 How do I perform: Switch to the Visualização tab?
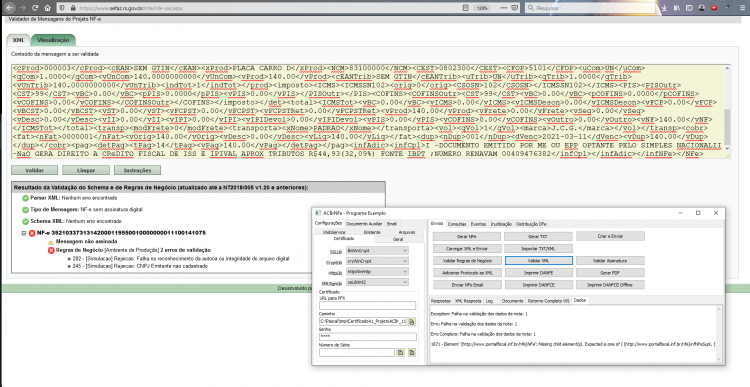pos(53,40)
